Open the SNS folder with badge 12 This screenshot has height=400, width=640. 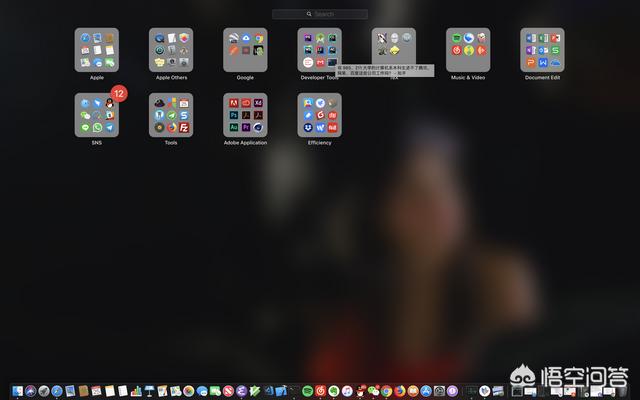point(97,115)
